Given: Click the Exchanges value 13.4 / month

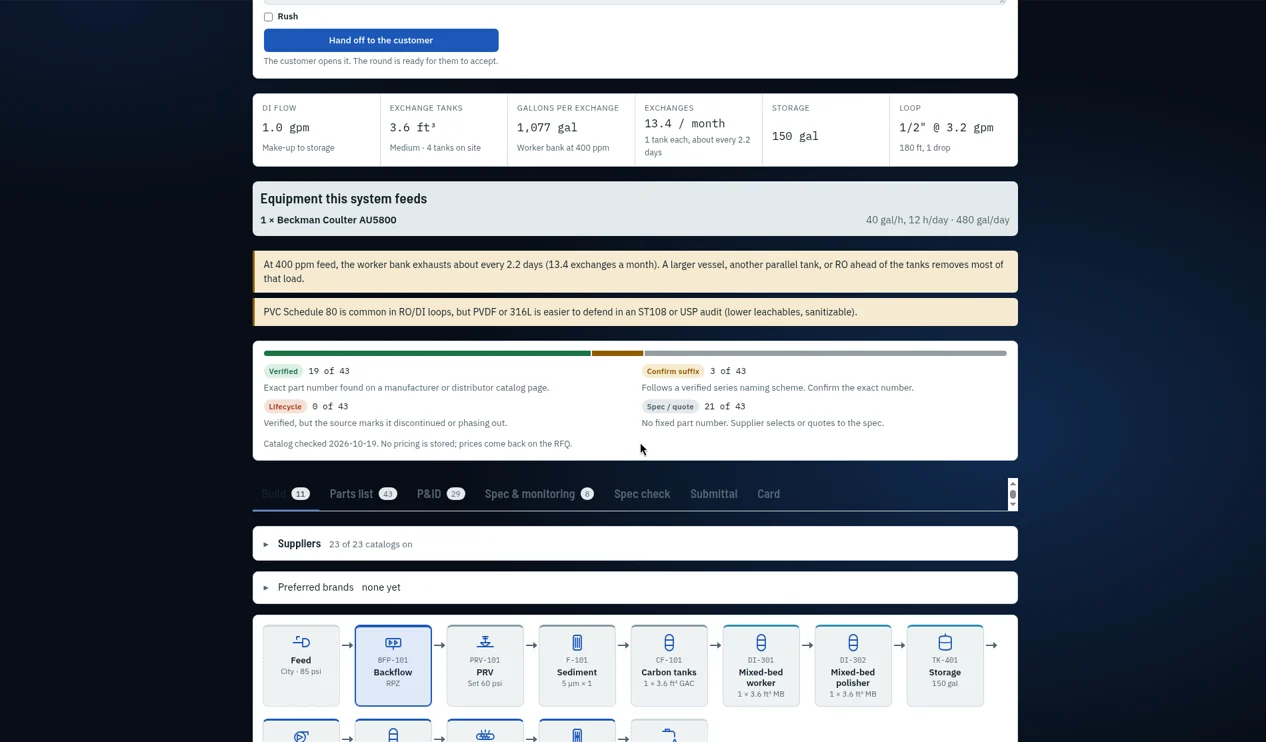Looking at the screenshot, I should (685, 124).
